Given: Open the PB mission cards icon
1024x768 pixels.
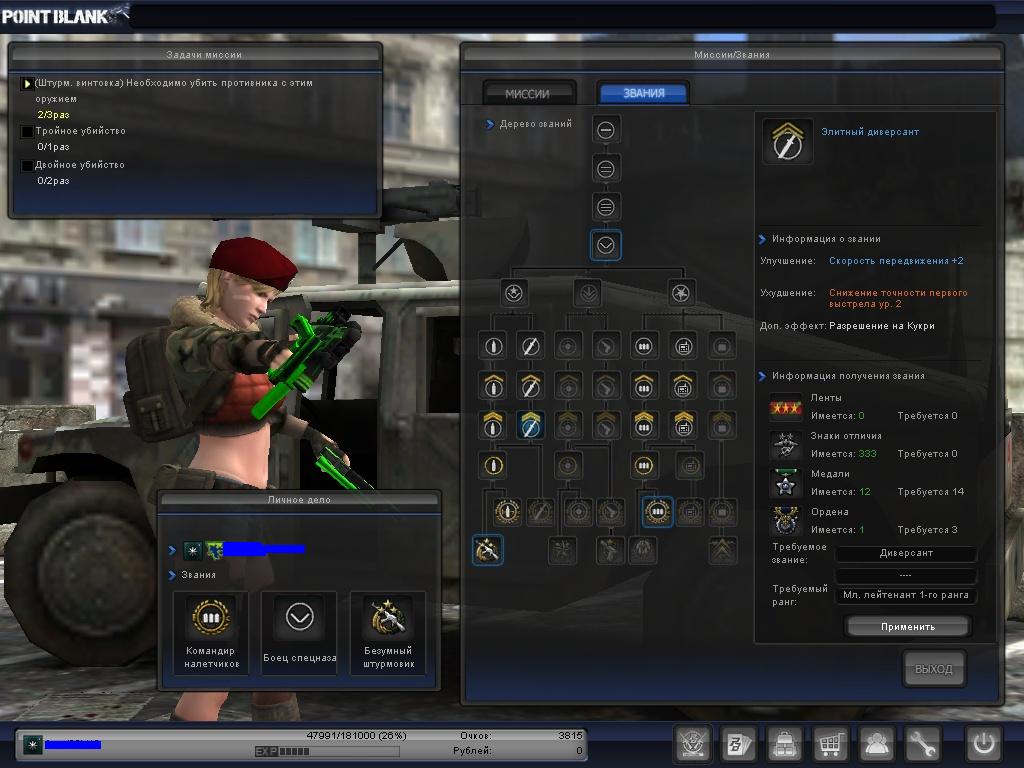Looking at the screenshot, I should 738,744.
